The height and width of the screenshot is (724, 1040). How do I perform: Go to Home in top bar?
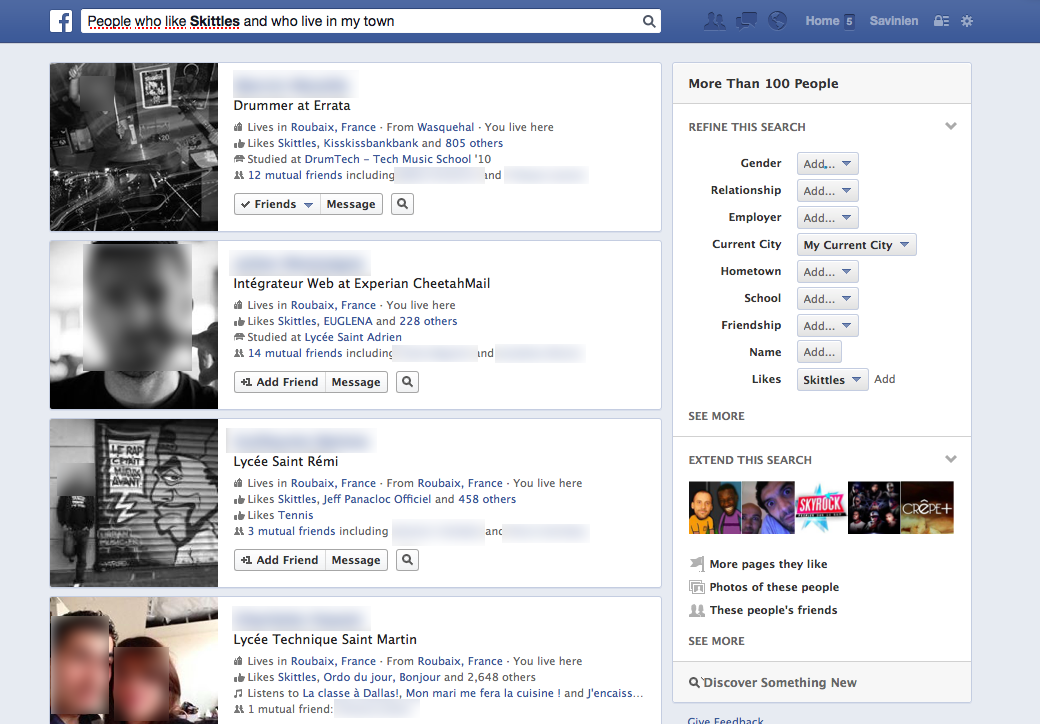click(822, 21)
